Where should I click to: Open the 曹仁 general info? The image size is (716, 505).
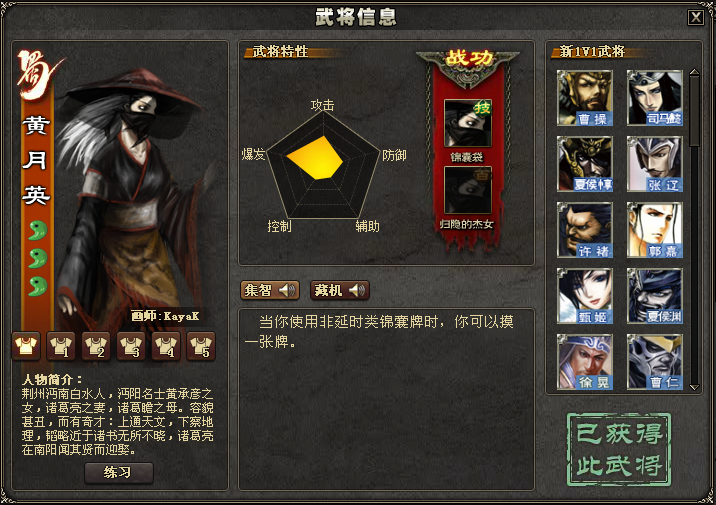(x=655, y=362)
